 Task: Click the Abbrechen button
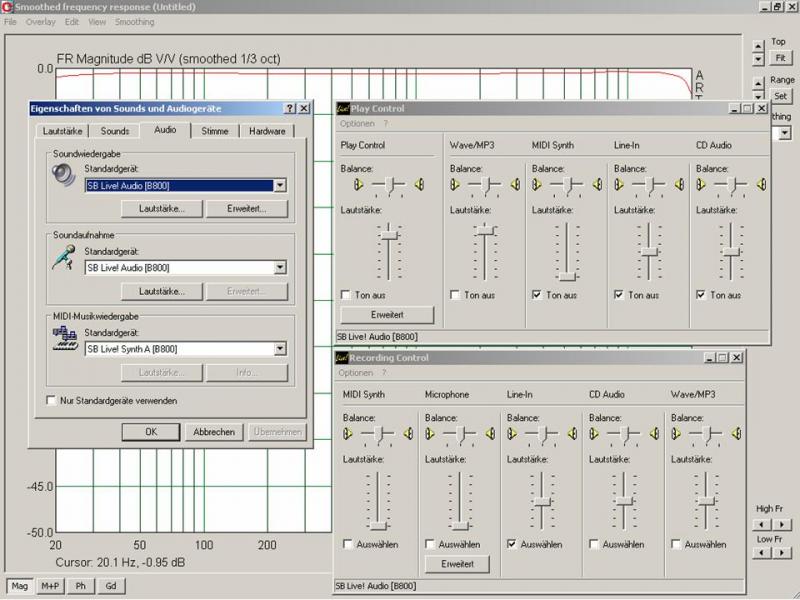(214, 432)
